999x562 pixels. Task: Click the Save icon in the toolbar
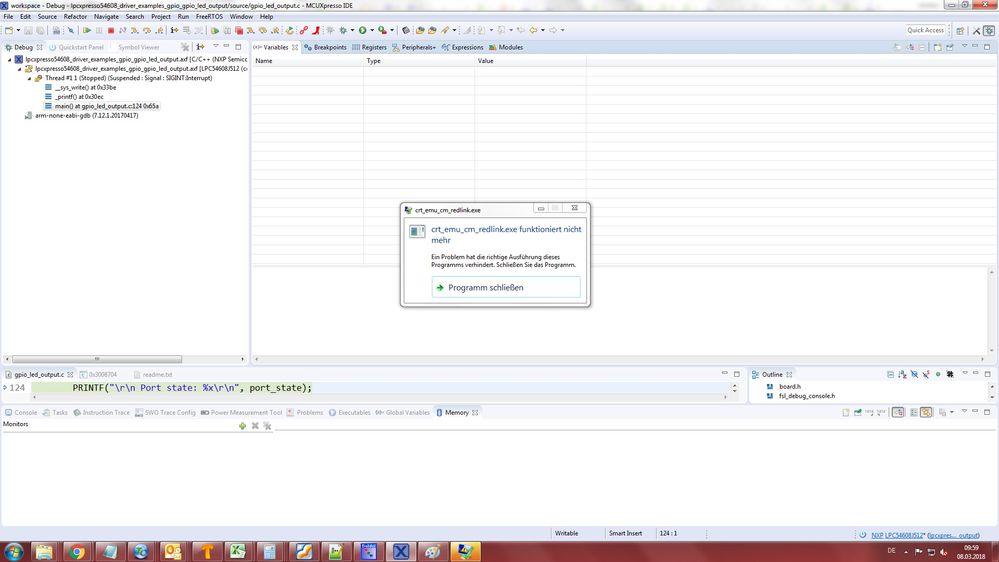point(28,30)
